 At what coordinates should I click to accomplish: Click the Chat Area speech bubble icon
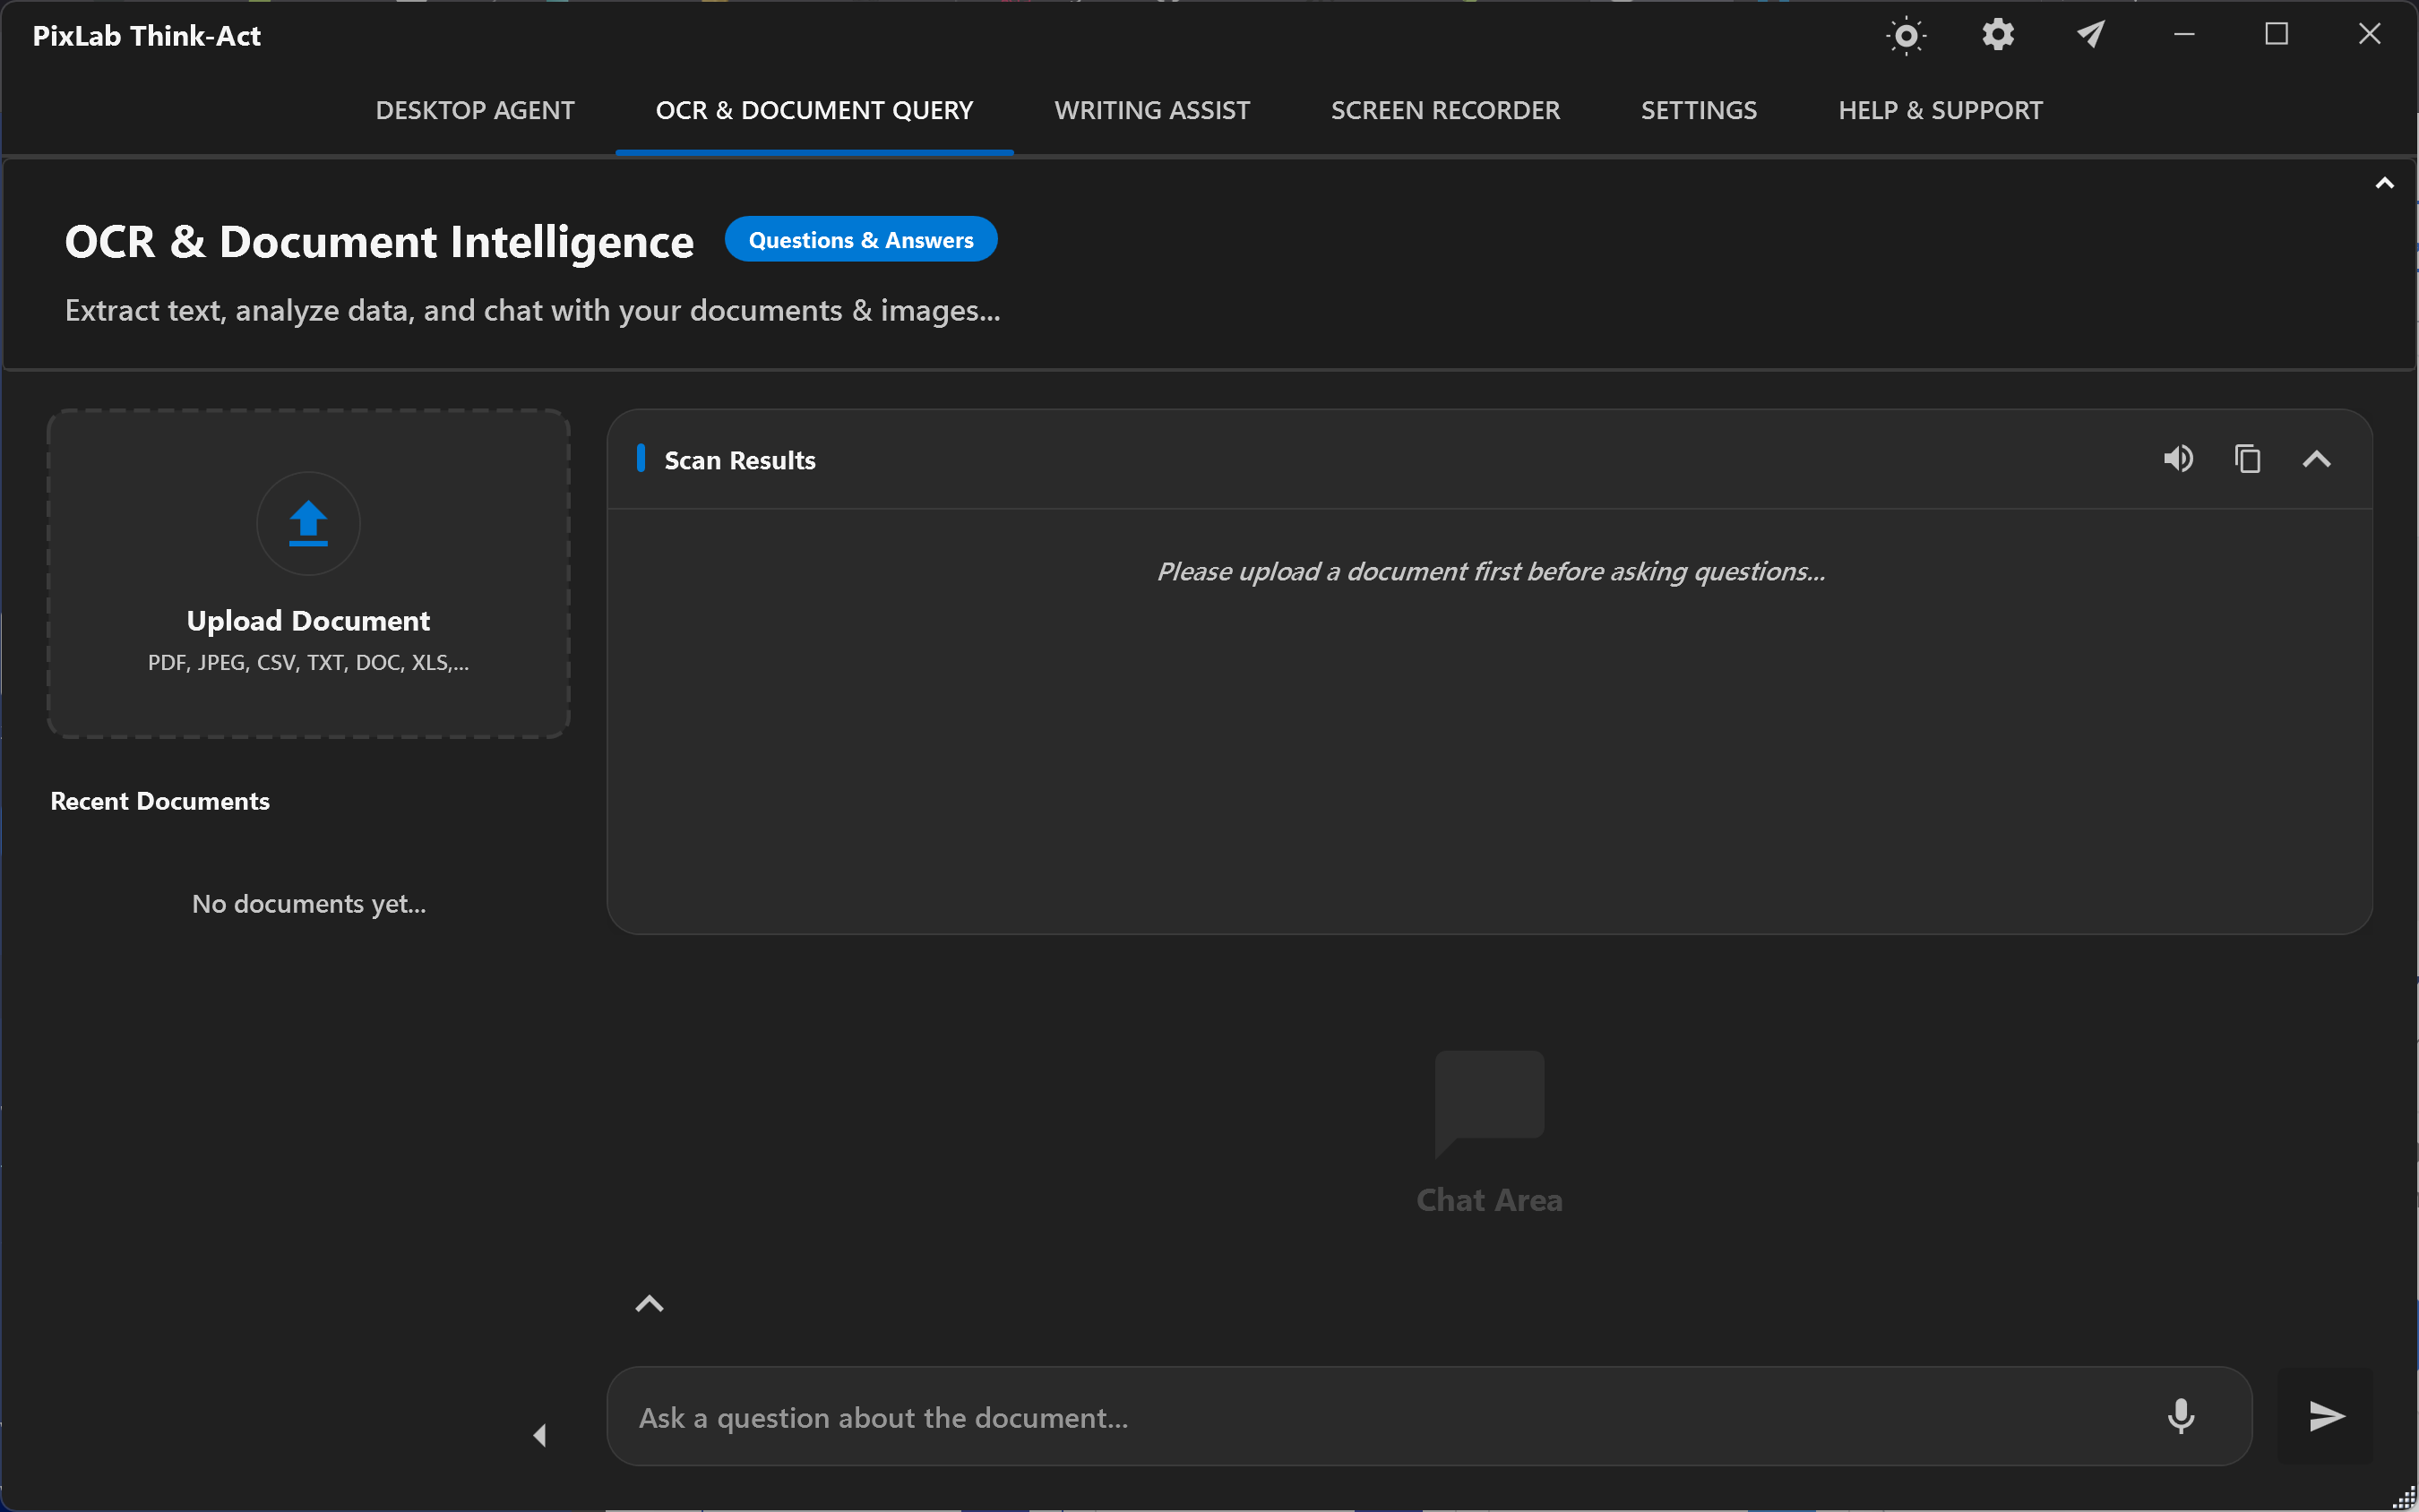[x=1489, y=1104]
